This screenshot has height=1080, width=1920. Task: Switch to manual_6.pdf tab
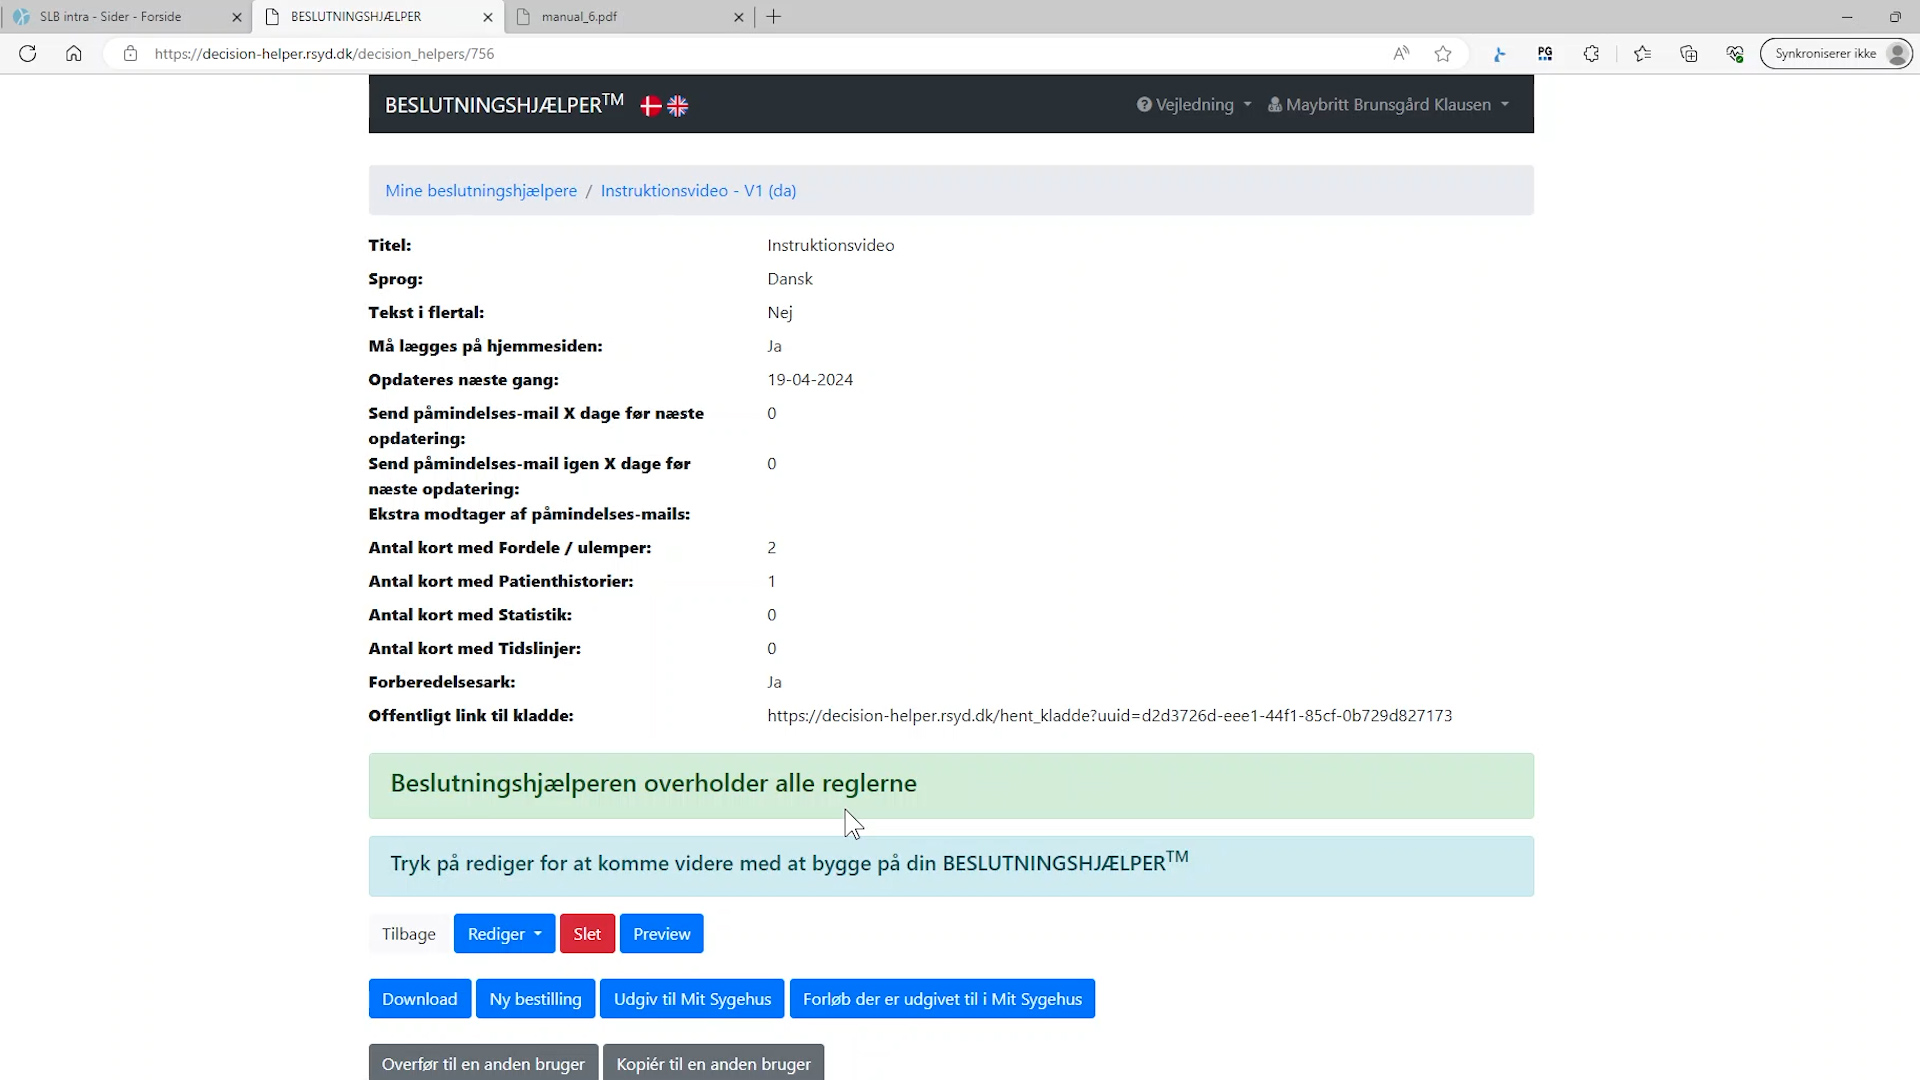click(580, 17)
